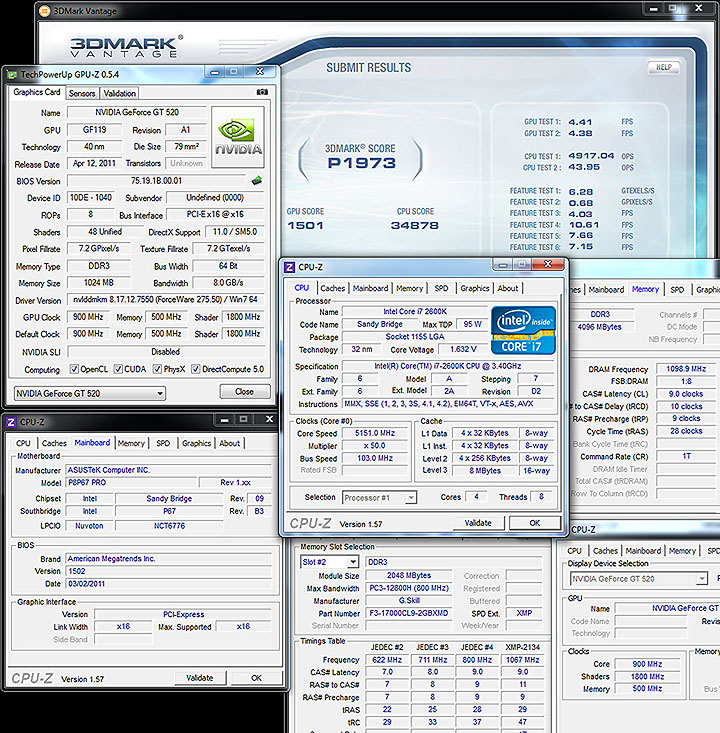This screenshot has height=733, width=720.
Task: Click the GPU-Z title bar app icon
Action: click(12, 74)
